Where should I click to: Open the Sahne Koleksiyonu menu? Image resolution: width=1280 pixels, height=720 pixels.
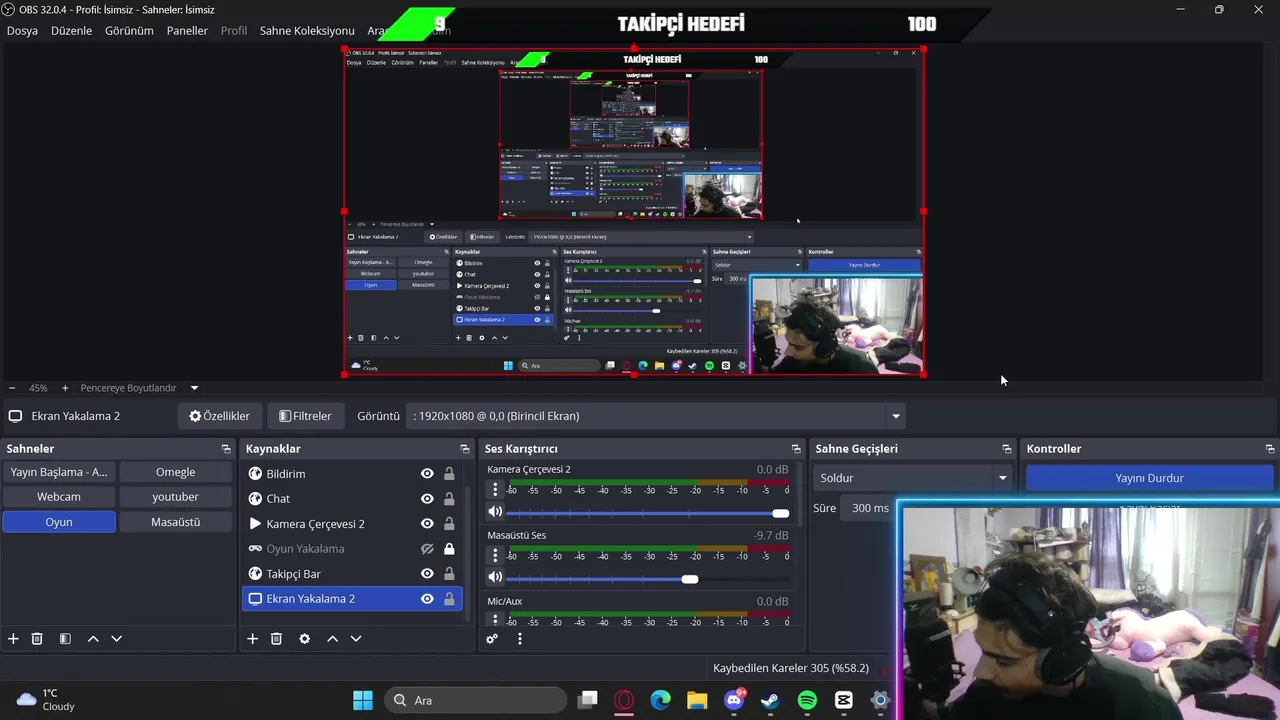tap(307, 31)
